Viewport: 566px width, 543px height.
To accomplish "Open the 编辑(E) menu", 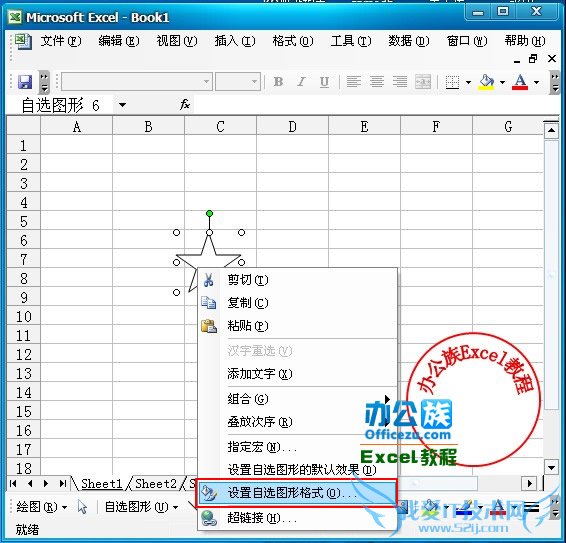I will coord(119,41).
